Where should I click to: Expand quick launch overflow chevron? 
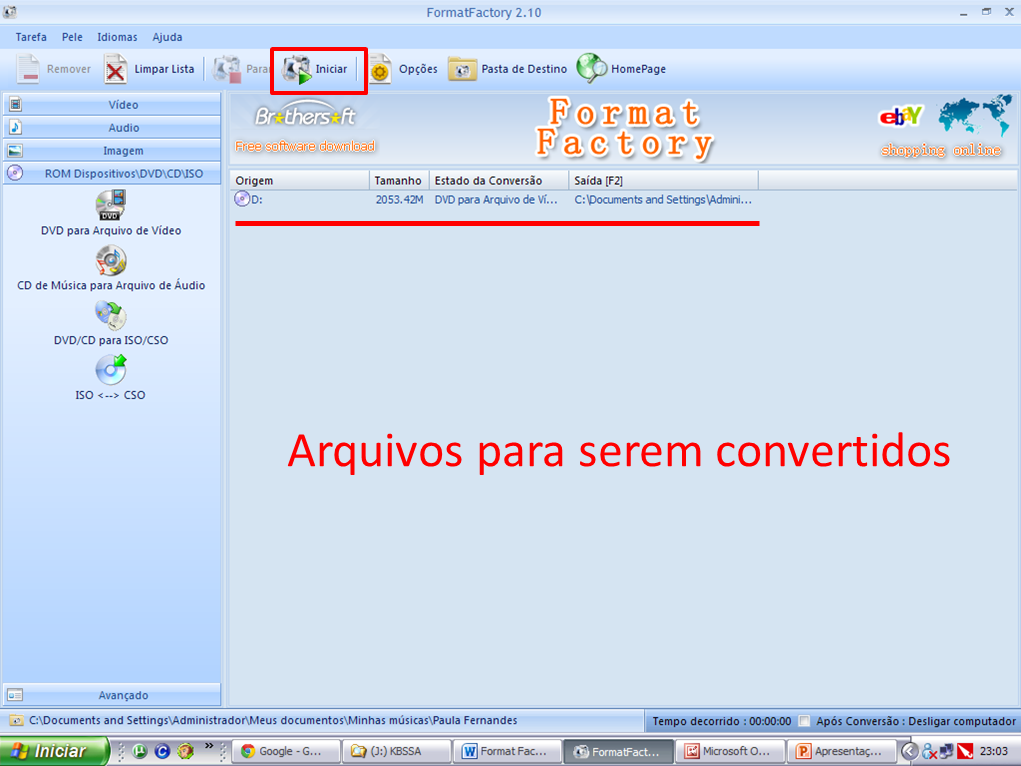(209, 746)
